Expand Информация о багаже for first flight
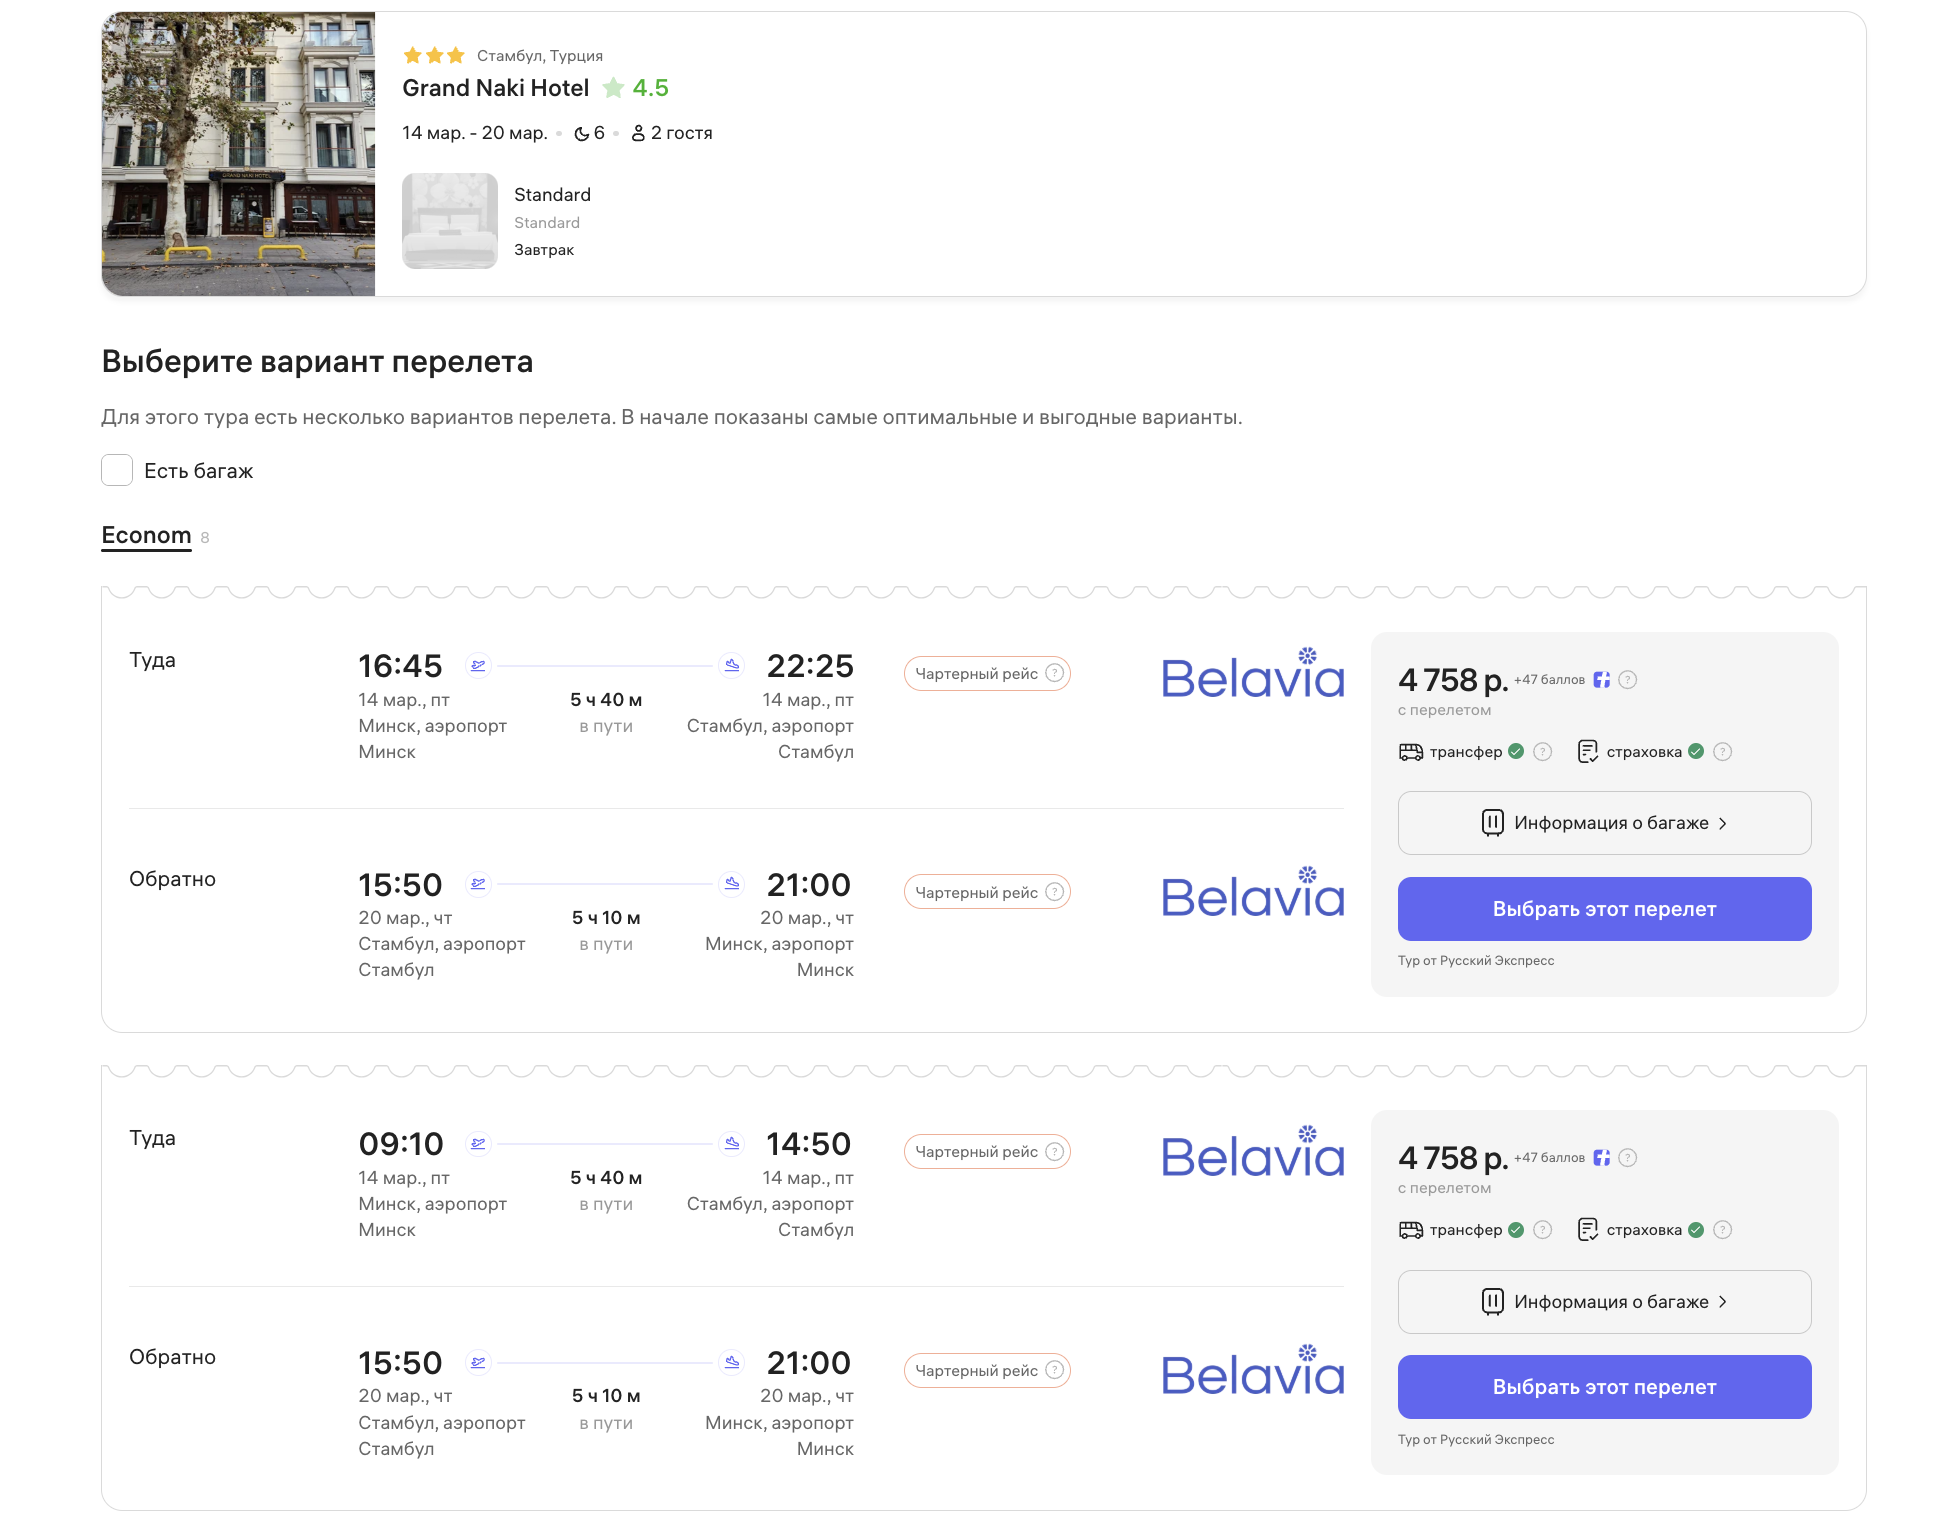Screen dimensions: 1938x1524 (1604, 823)
